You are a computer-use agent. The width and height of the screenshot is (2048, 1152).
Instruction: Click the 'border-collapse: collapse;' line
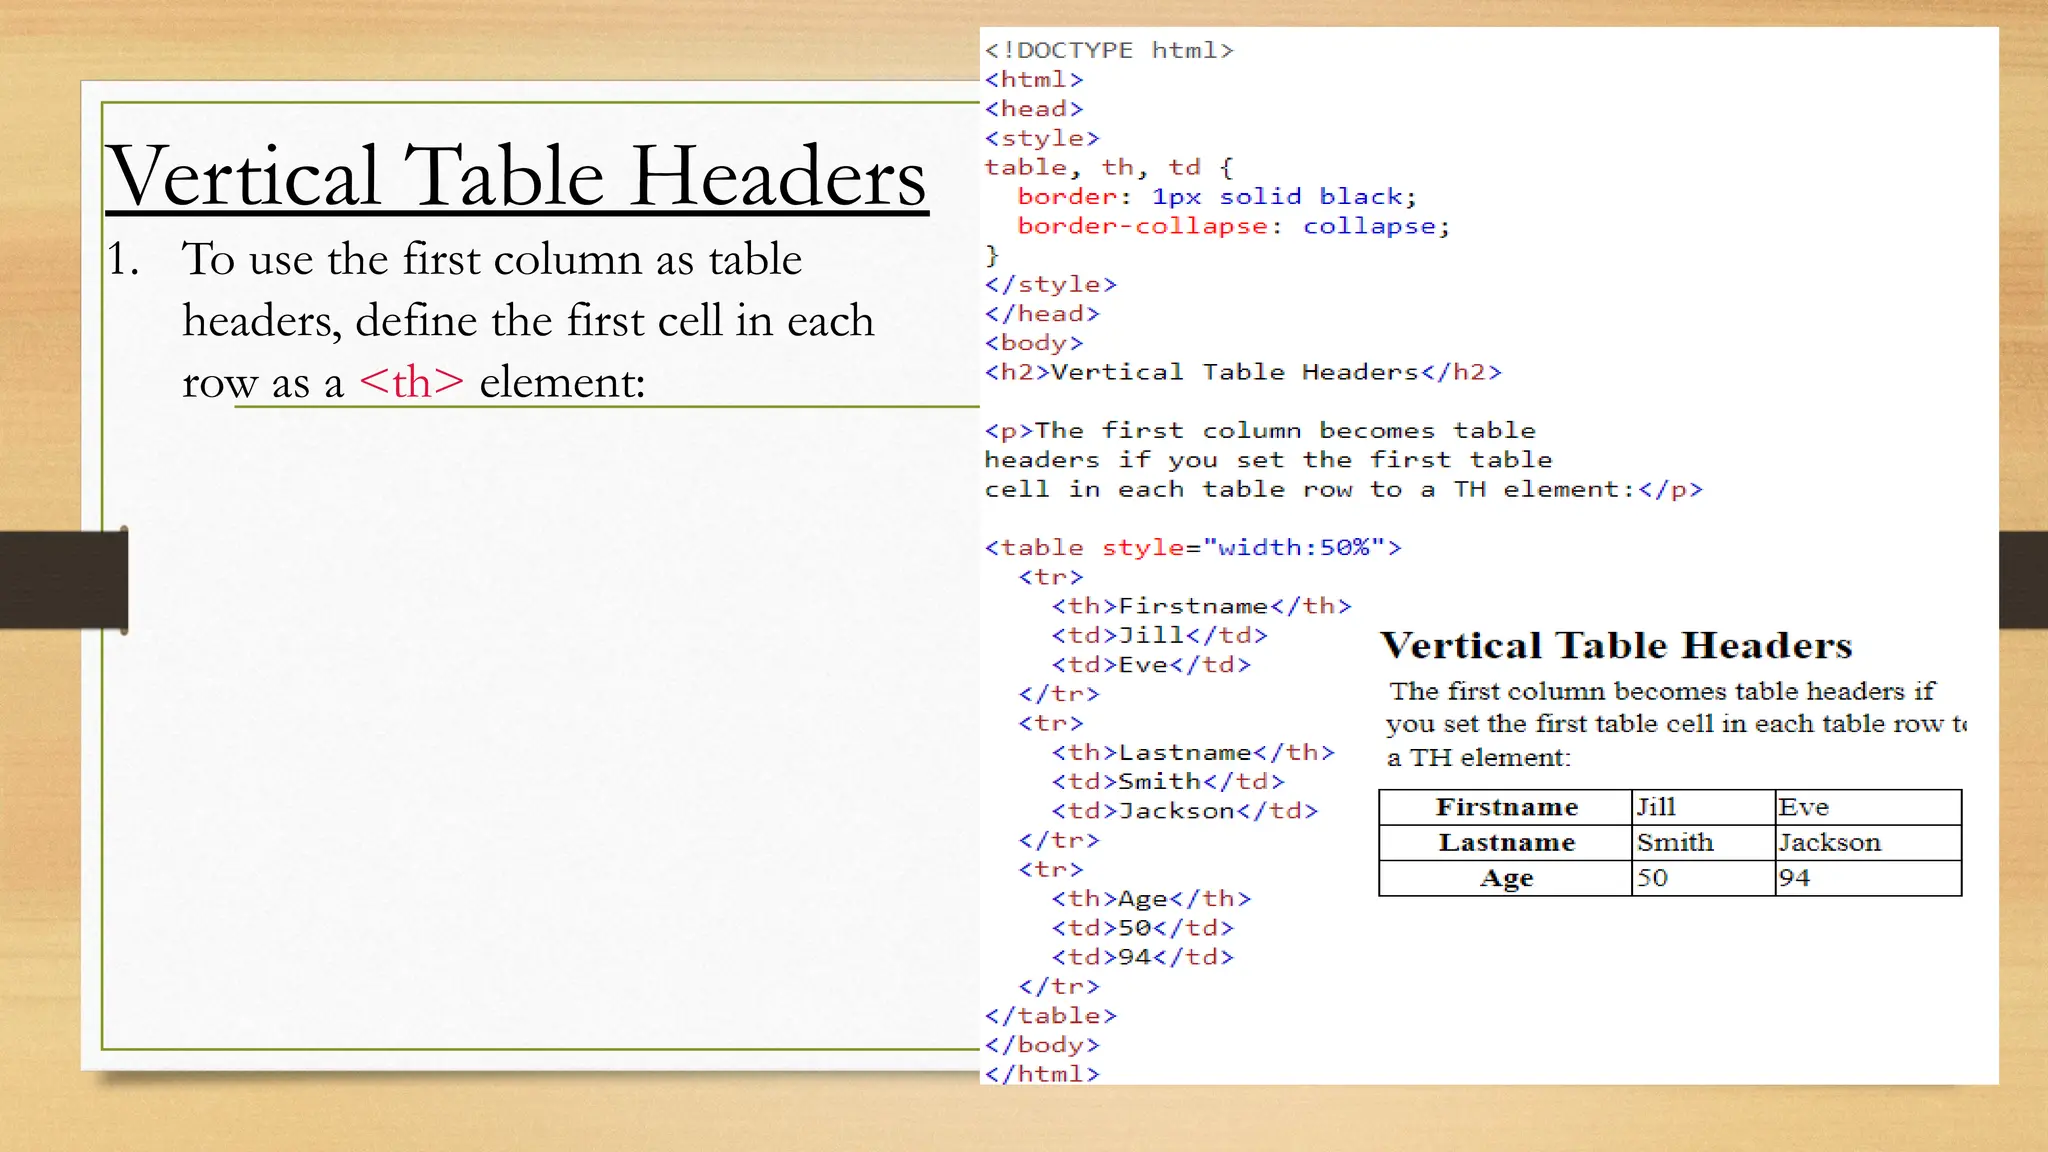click(x=1233, y=226)
